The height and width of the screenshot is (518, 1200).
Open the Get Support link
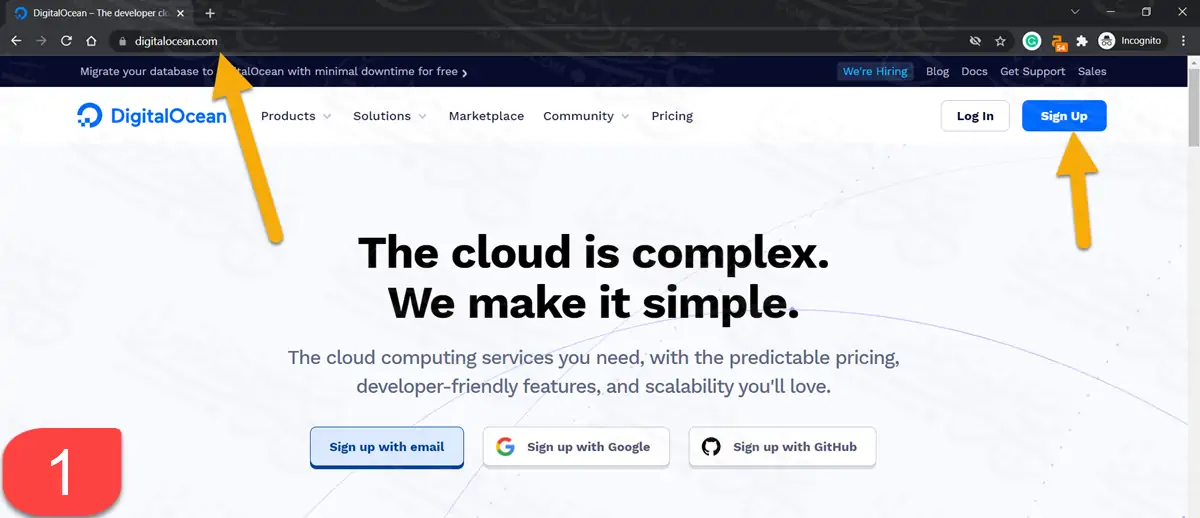pos(1033,71)
